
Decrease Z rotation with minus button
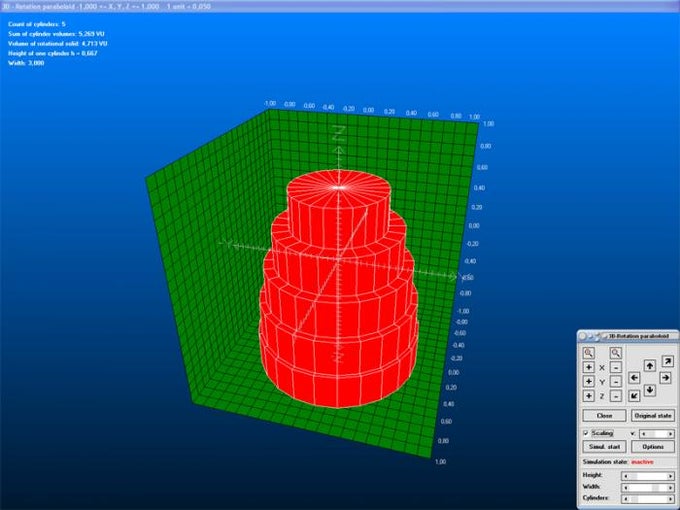click(x=616, y=396)
